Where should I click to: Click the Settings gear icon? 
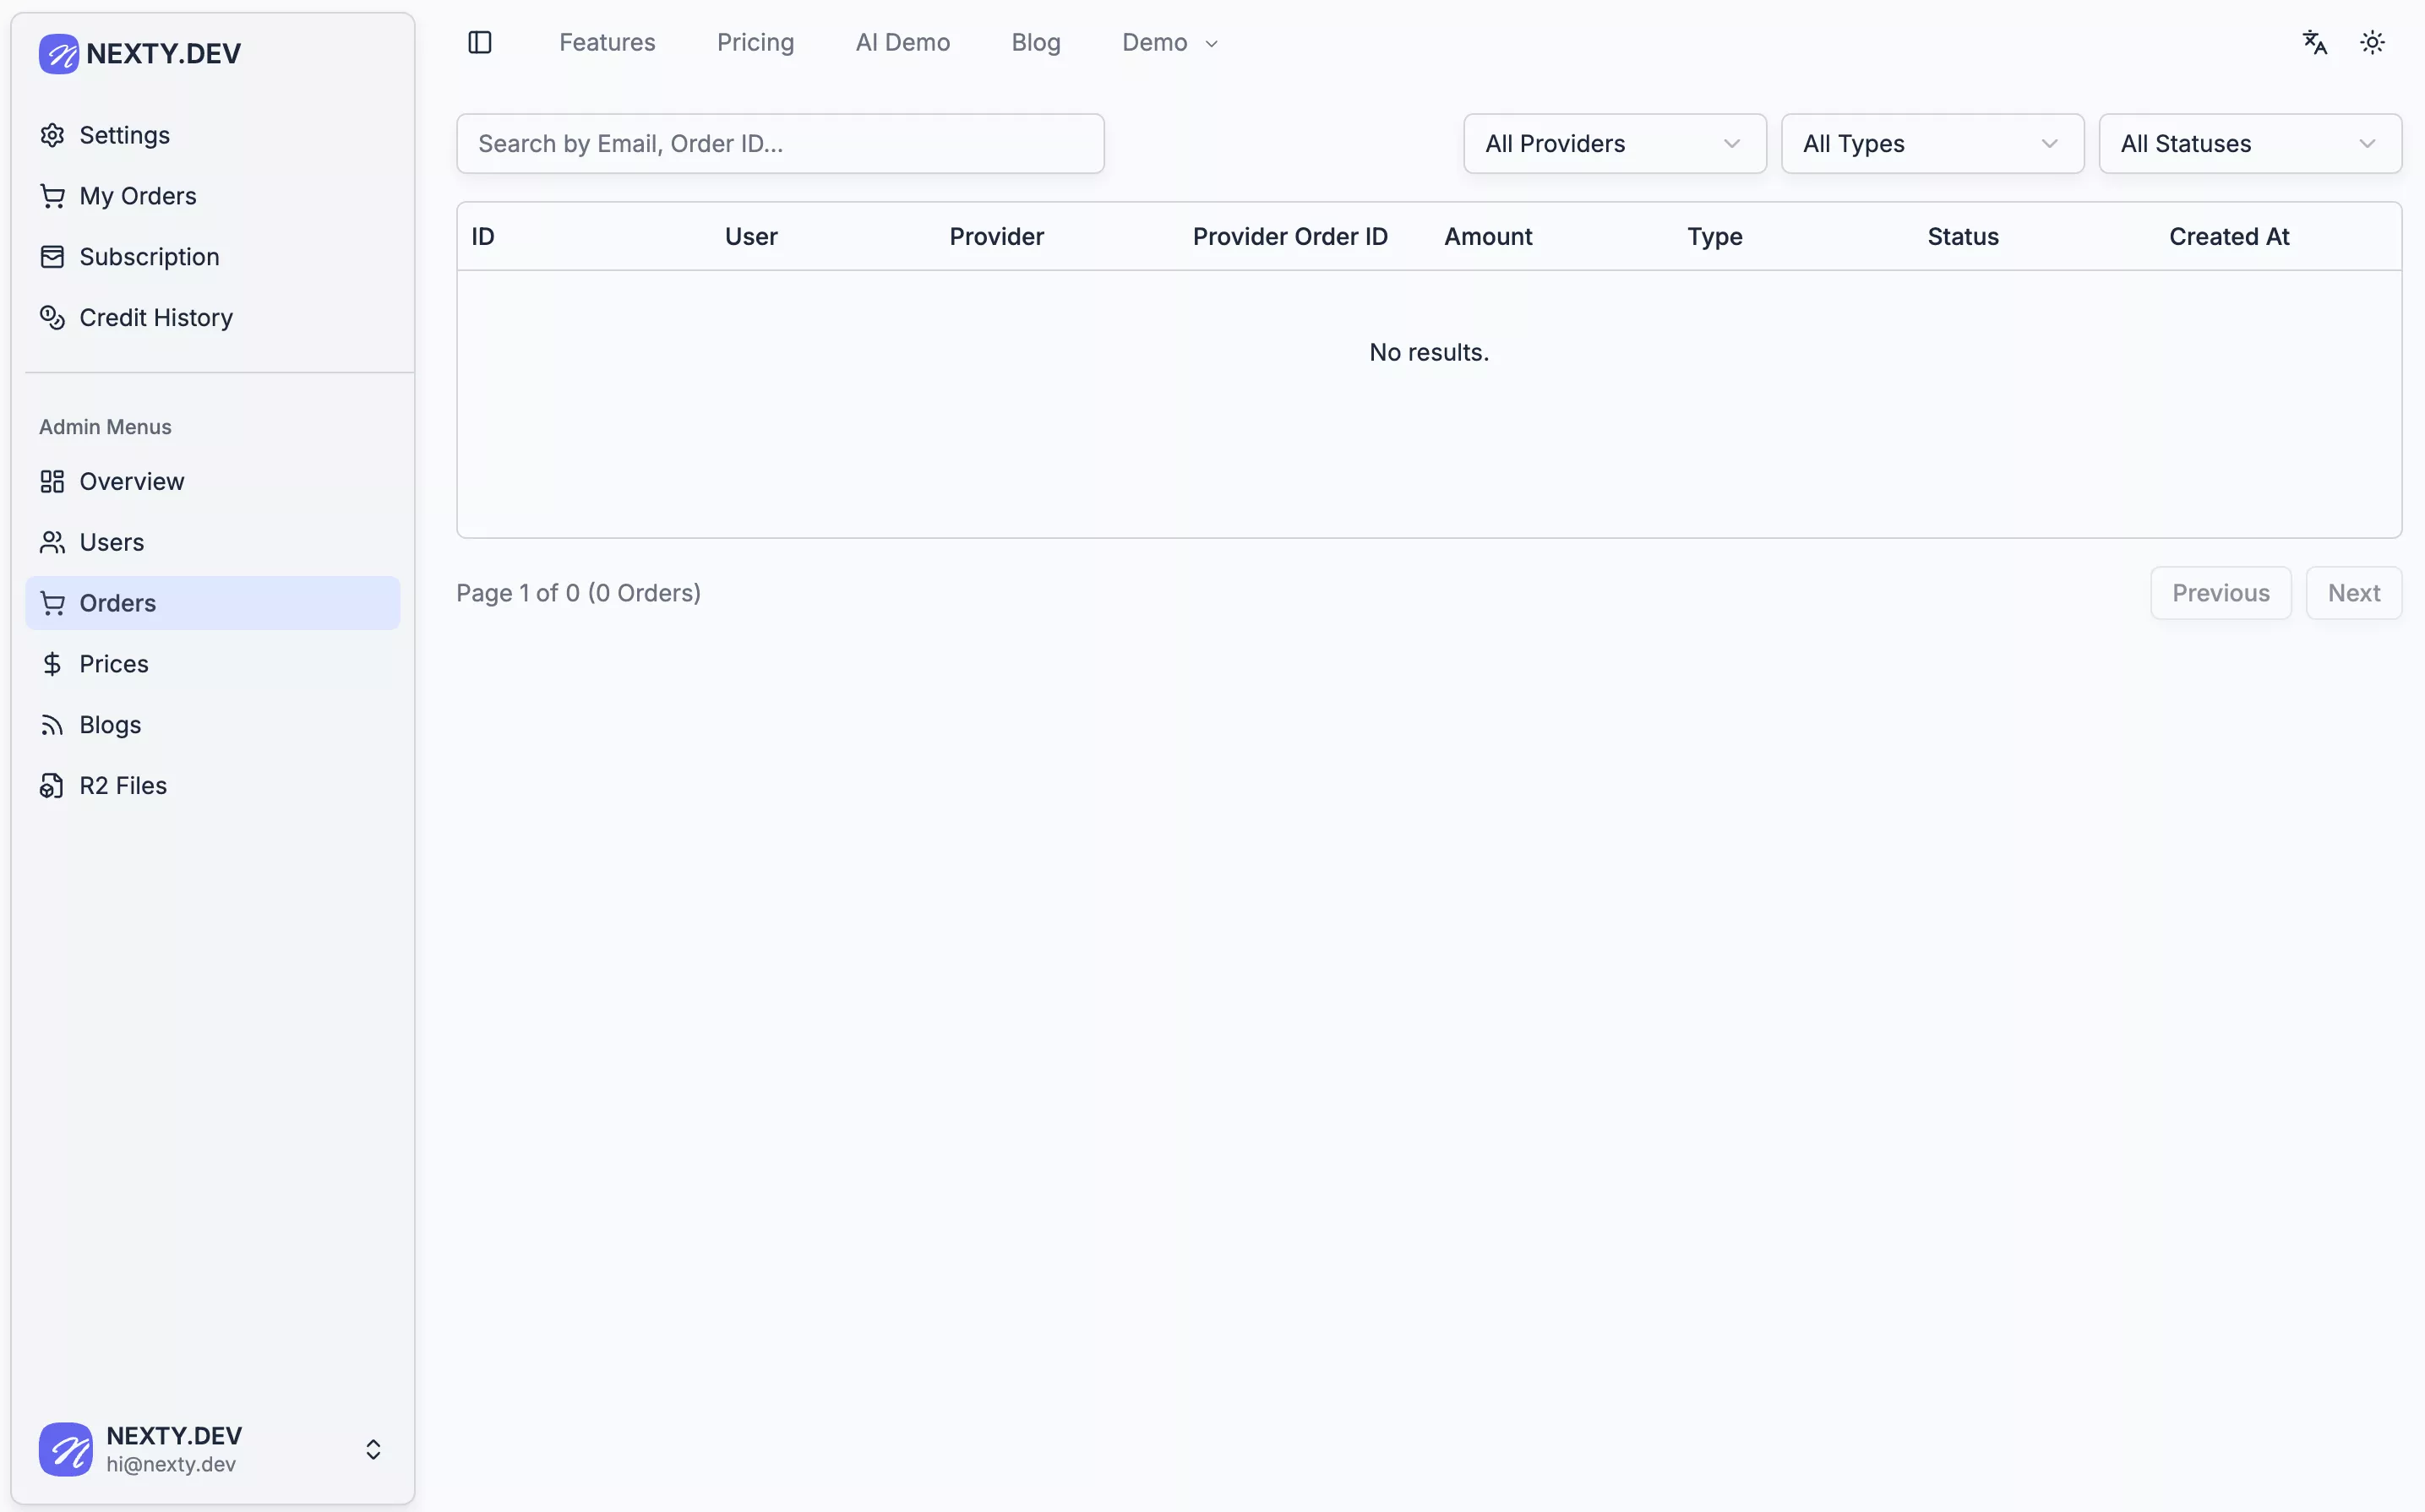click(52, 135)
